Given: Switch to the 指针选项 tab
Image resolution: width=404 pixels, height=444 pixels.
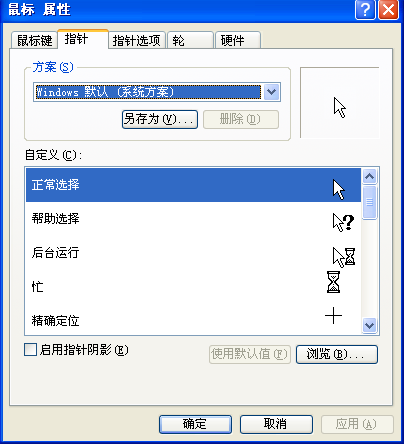Looking at the screenshot, I should 137,40.
